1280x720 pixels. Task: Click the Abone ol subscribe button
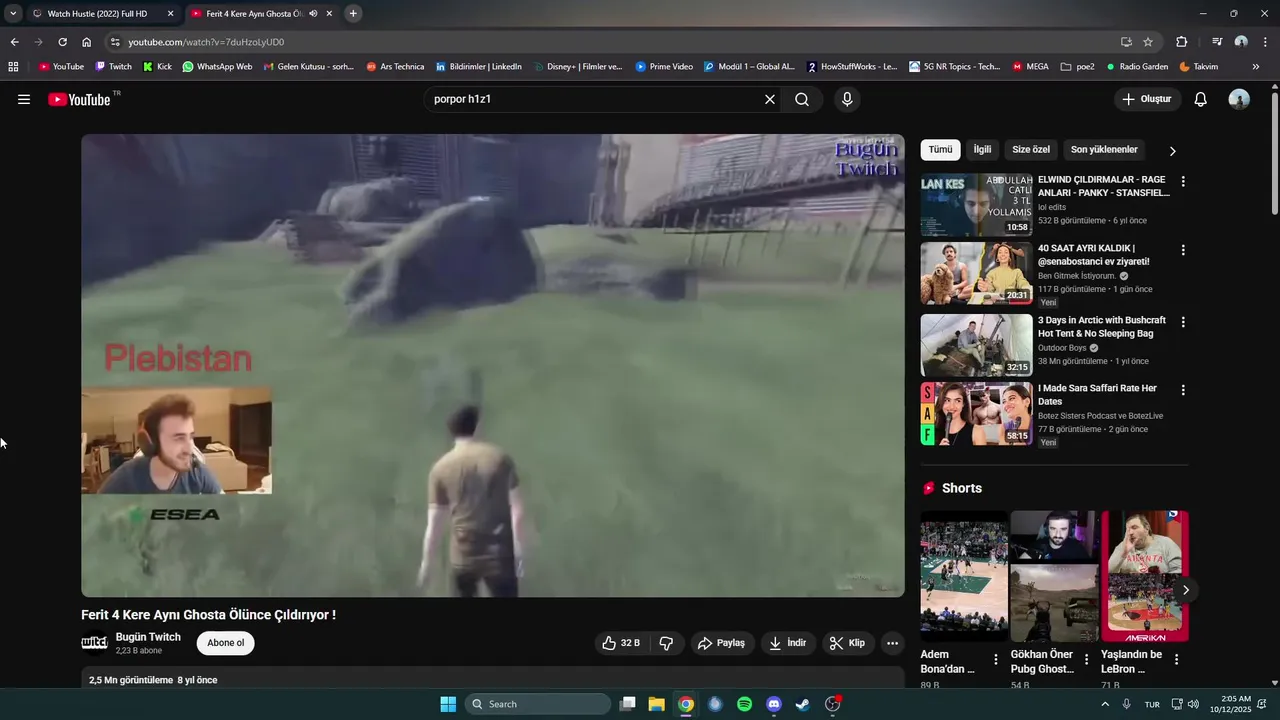click(x=225, y=643)
